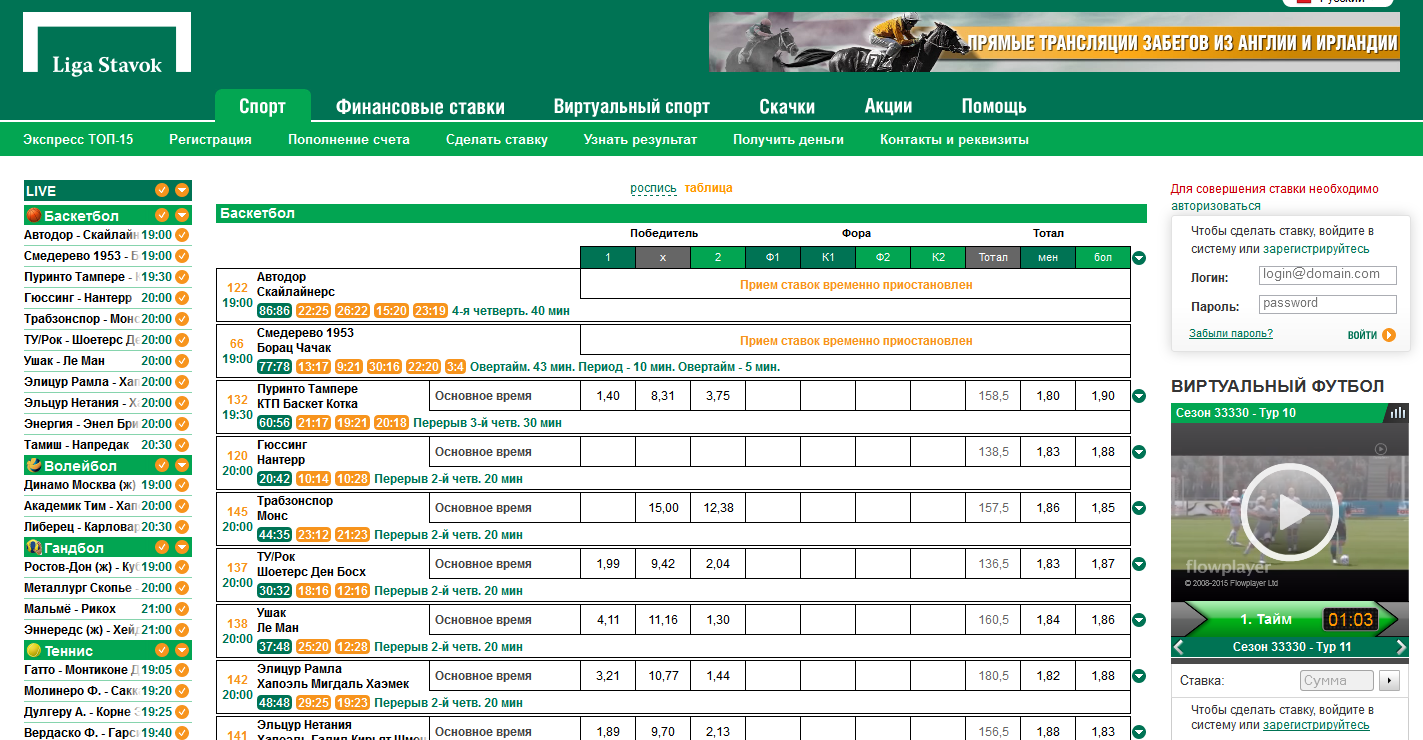The image size is (1423, 740).
Task: Open the stake amount dropdown arrow
Action: pyautogui.click(x=1389, y=681)
